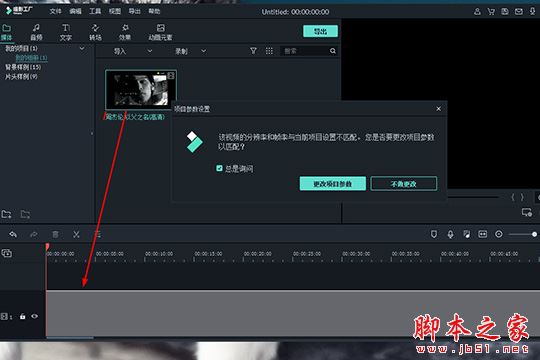Click the red playhead marker
The height and width of the screenshot is (360, 540).
[47, 246]
